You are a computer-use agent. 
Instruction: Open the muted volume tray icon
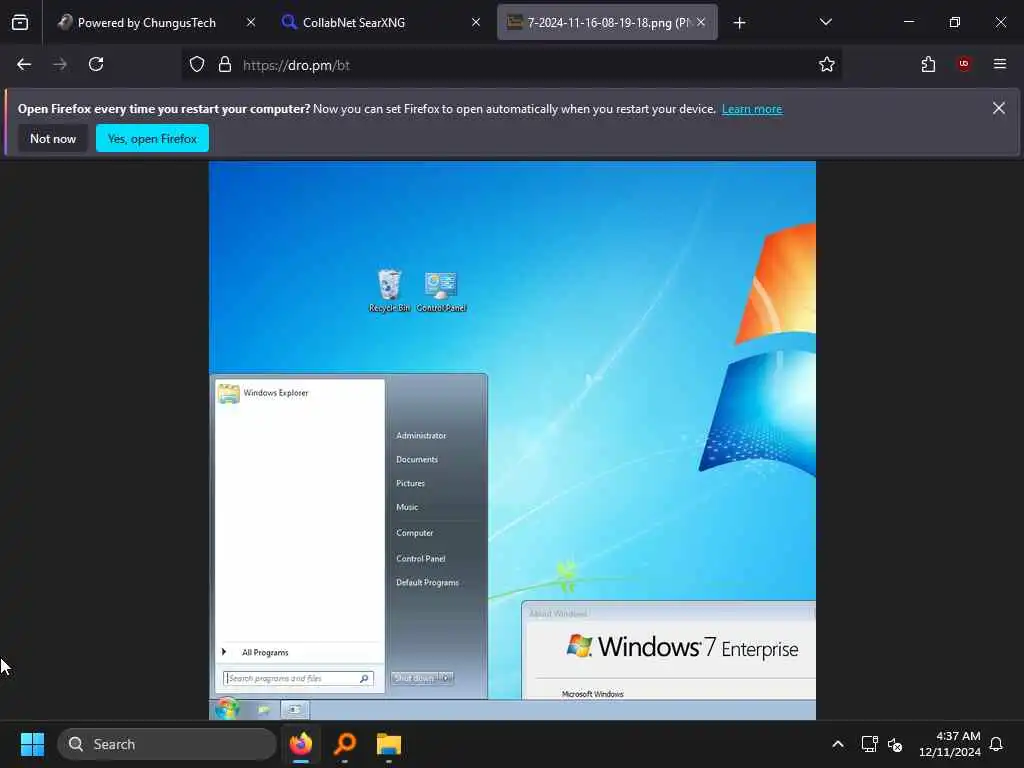tap(895, 744)
